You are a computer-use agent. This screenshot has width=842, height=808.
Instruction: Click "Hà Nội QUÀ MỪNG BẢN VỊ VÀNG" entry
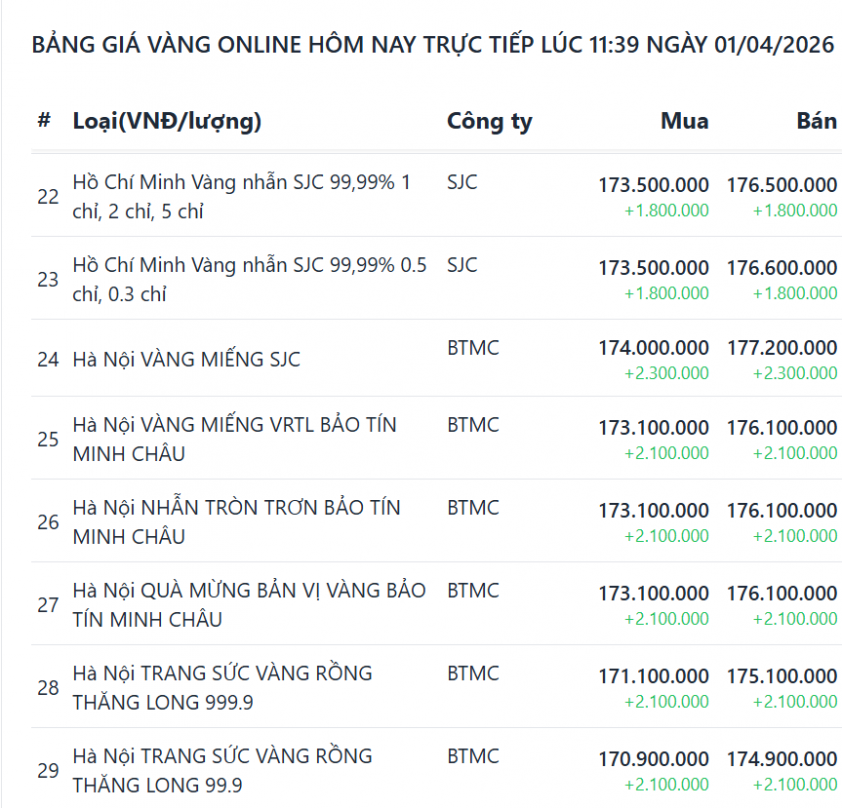(249, 604)
